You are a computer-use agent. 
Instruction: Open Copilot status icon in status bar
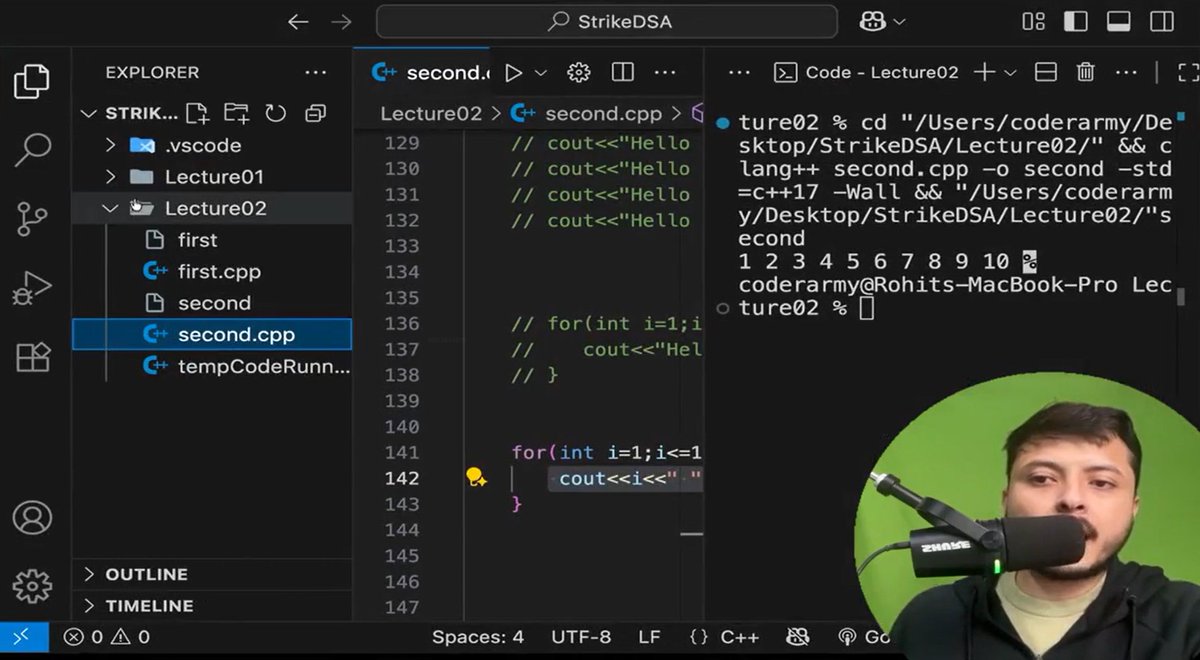click(x=798, y=637)
